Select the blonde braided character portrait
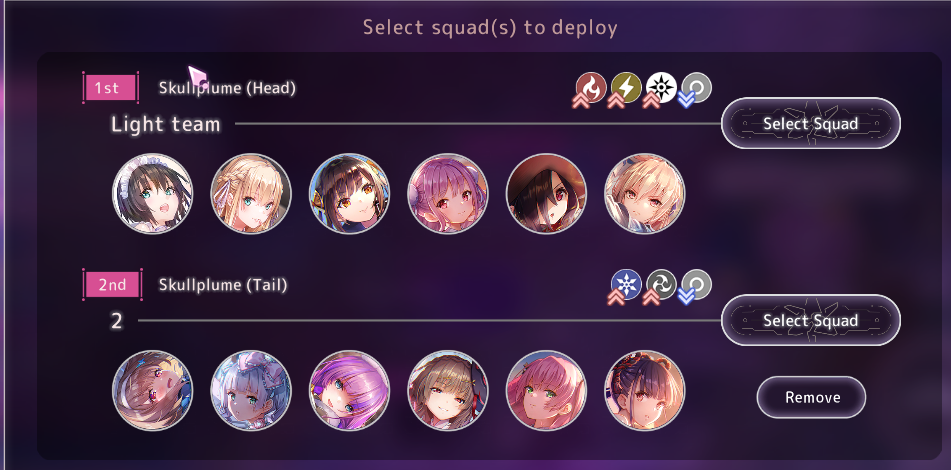951x470 pixels. click(251, 193)
